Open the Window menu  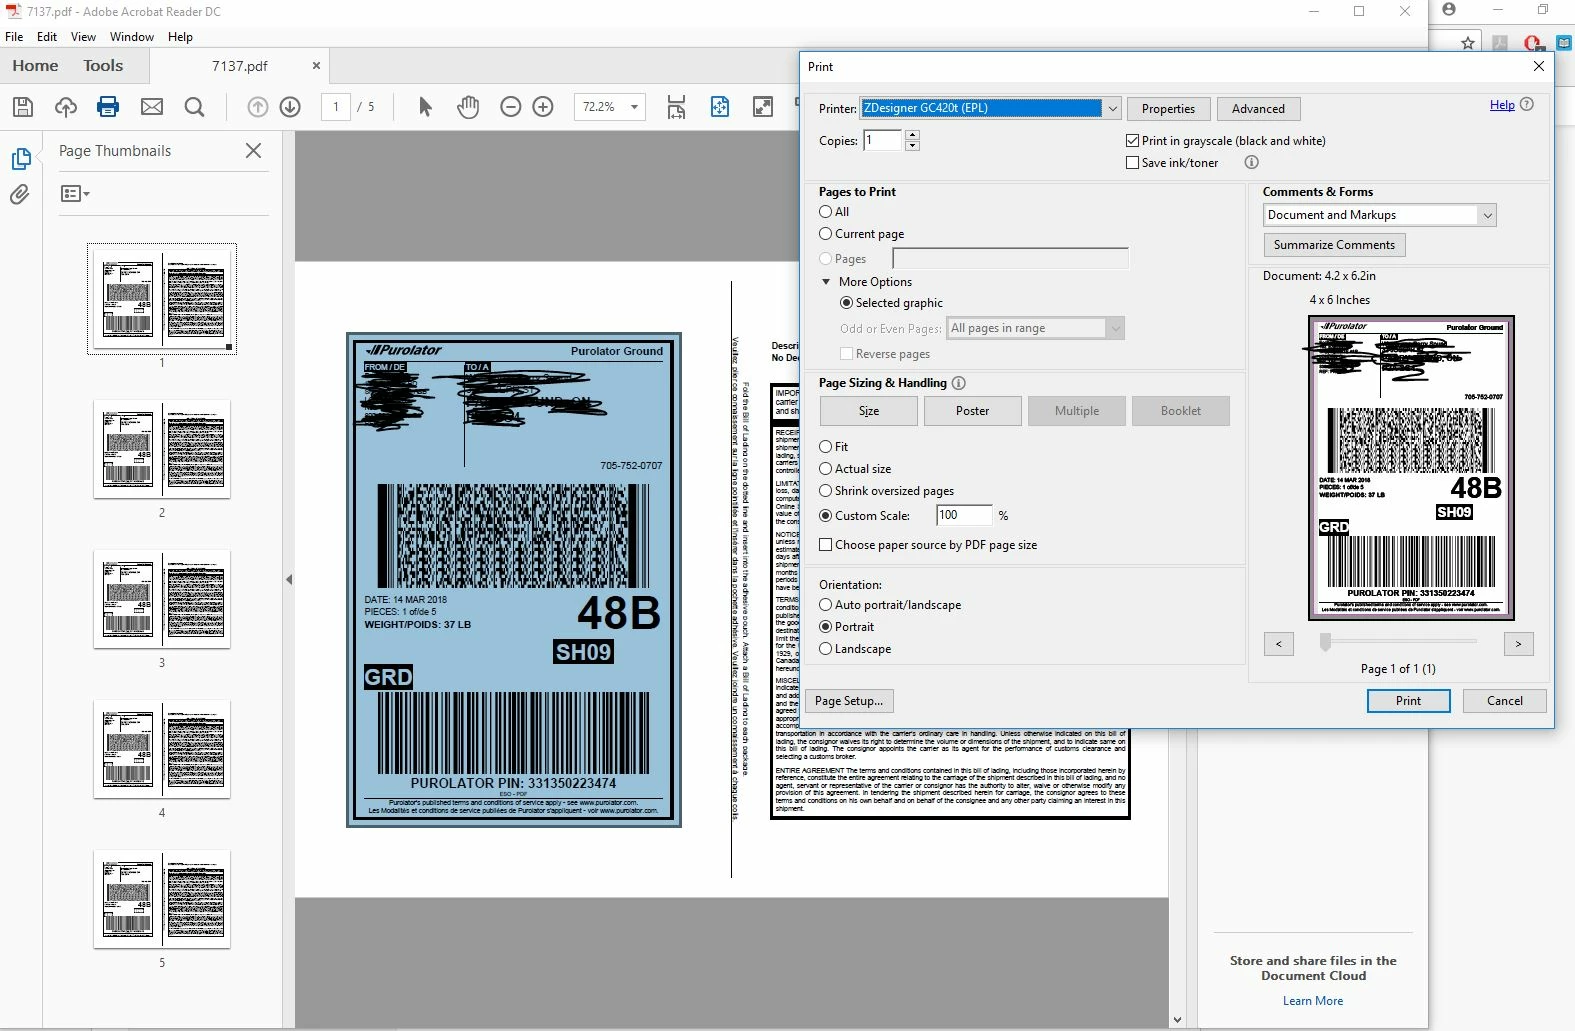[132, 37]
